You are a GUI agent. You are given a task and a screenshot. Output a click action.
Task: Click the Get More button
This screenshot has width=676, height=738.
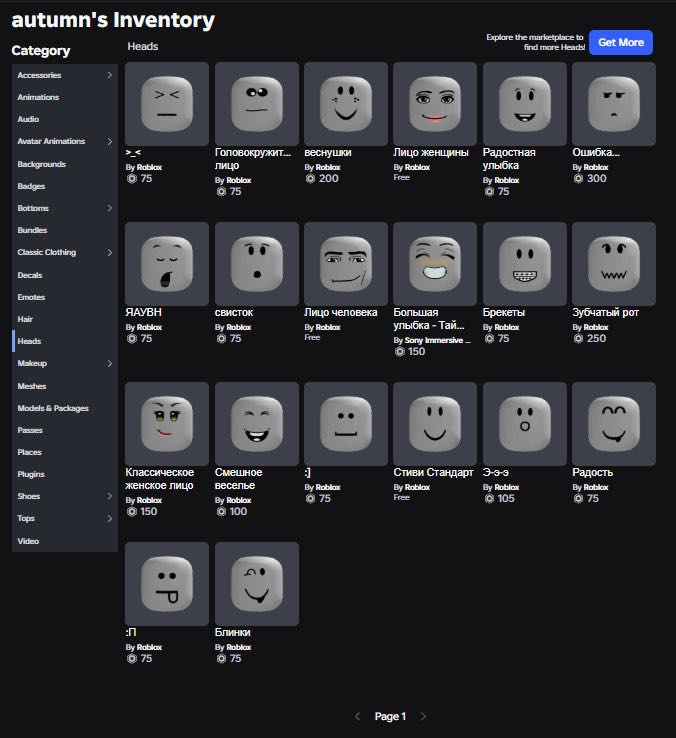(621, 42)
